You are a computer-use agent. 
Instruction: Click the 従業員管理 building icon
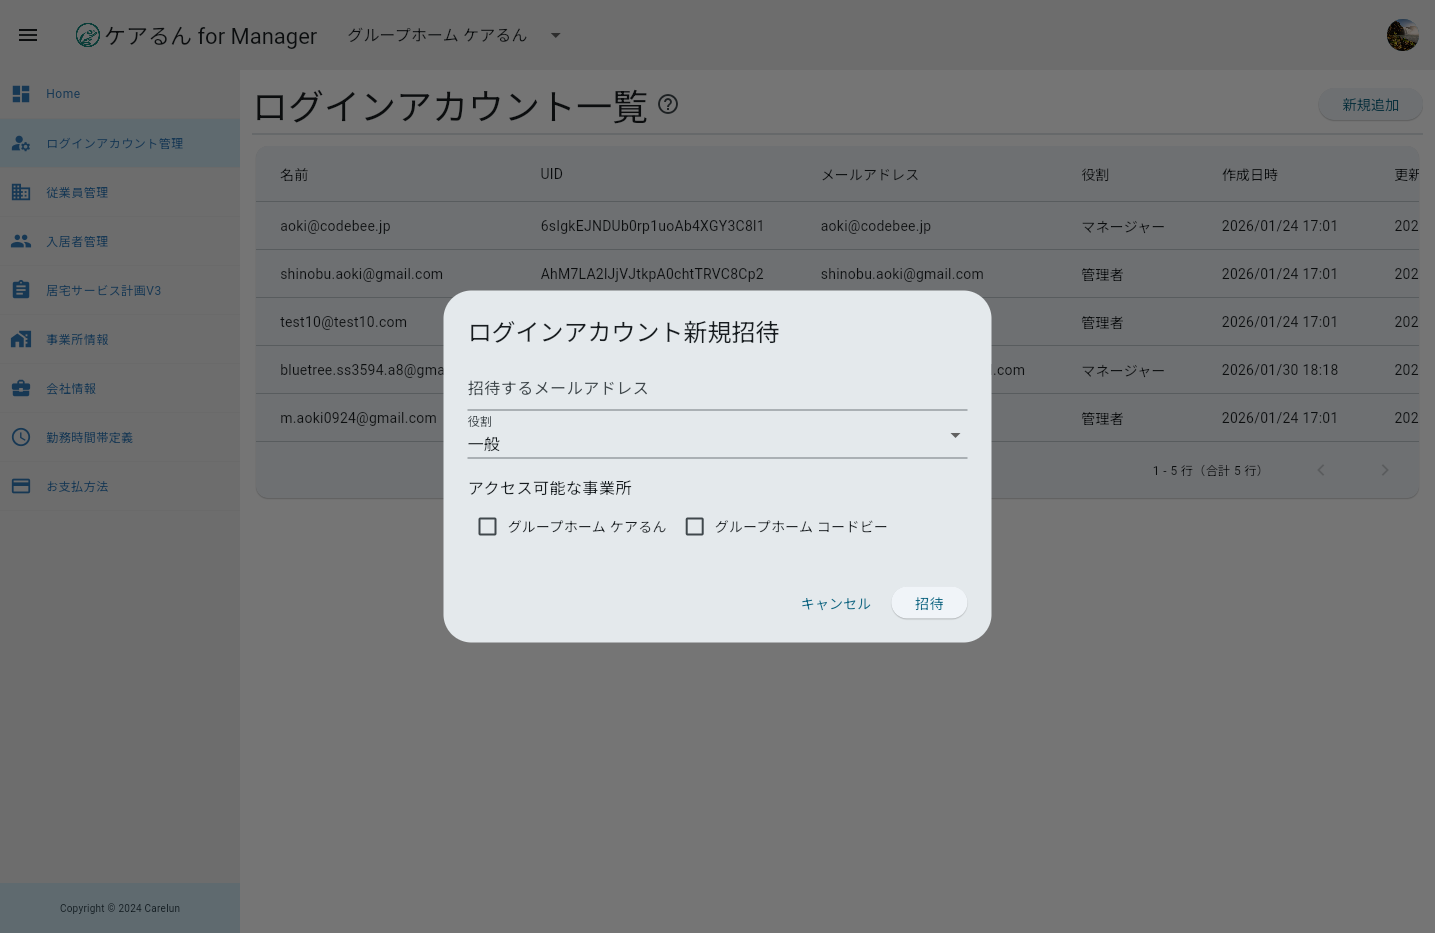(21, 192)
